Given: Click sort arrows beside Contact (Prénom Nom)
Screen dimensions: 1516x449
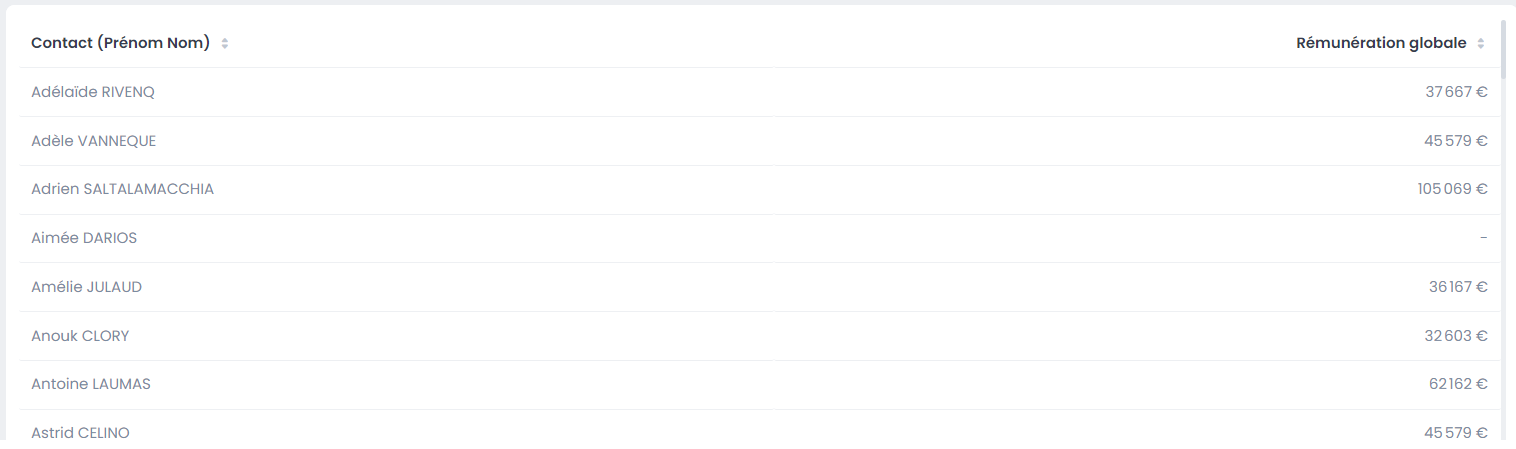Looking at the screenshot, I should tap(225, 44).
